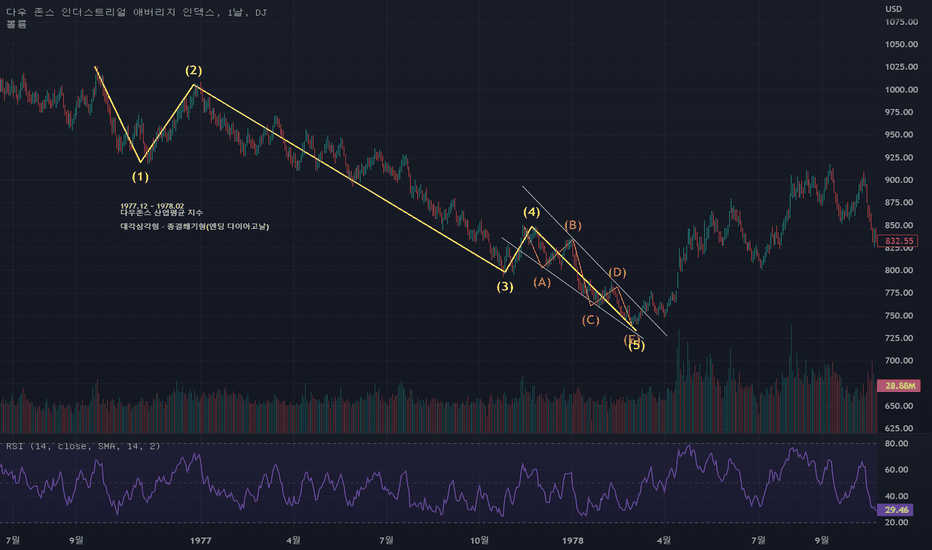The width and height of the screenshot is (932, 550).
Task: Click the 650.00 price axis label
Action: click(901, 406)
